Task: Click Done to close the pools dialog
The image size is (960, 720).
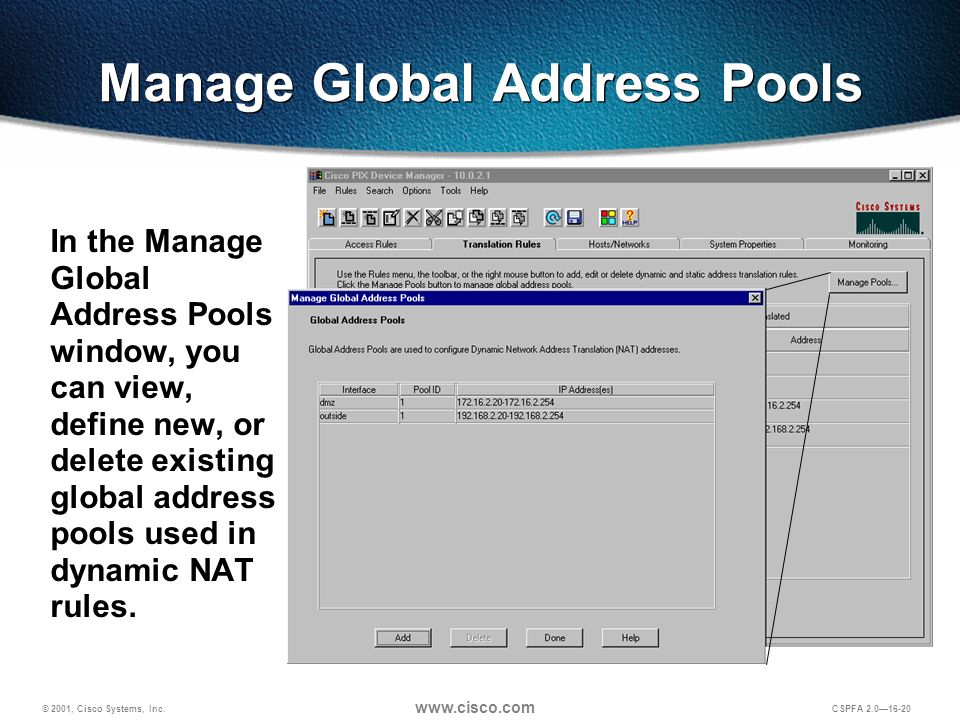Action: (555, 638)
